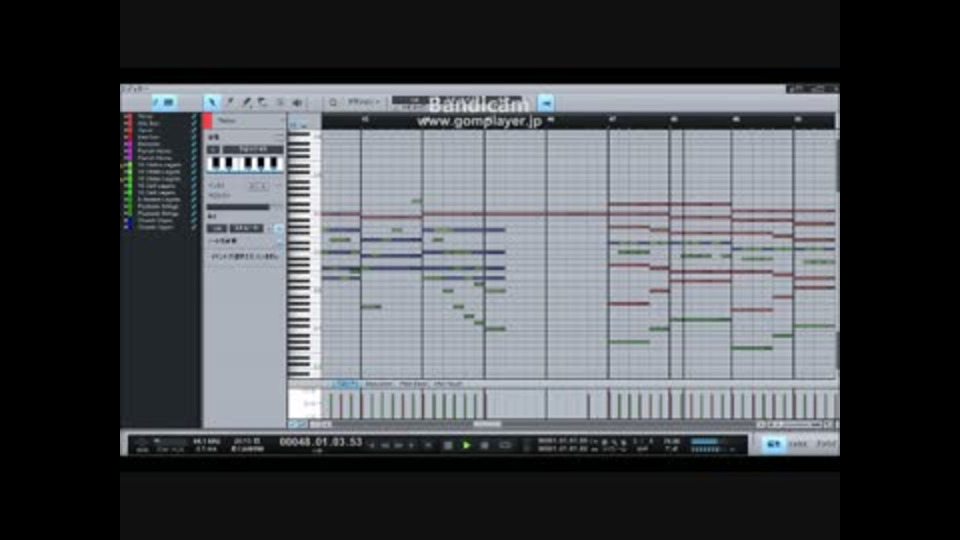960x540 pixels.
Task: Select the Mute tool
Action: [x=280, y=102]
